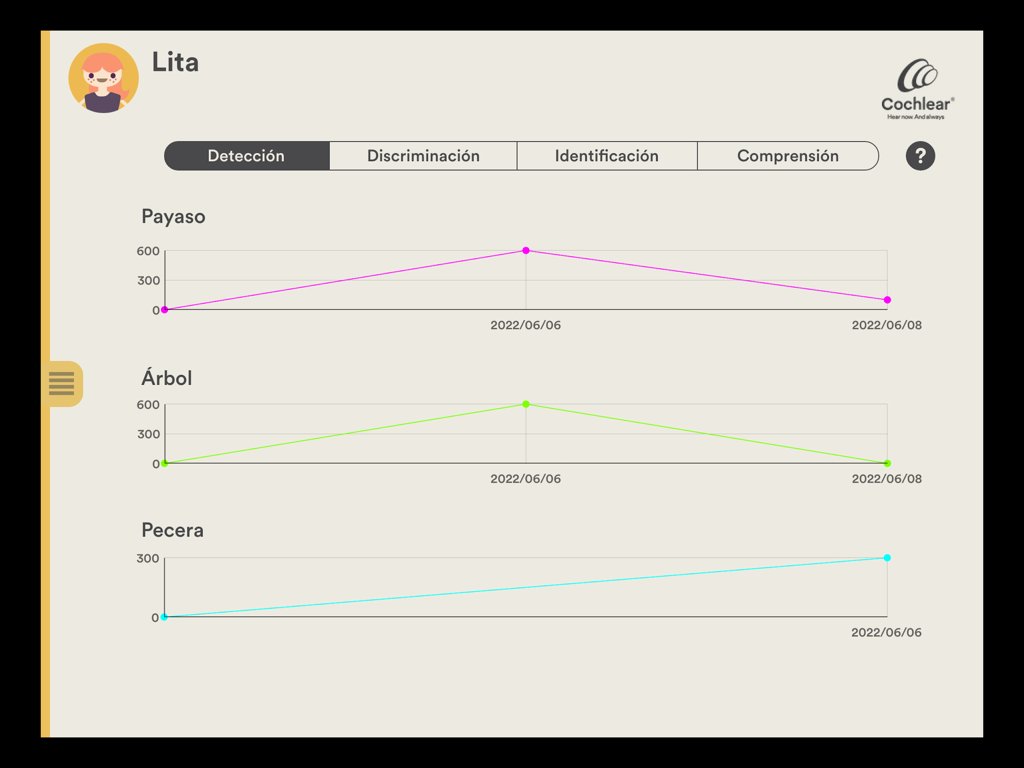Click the Árbol starting green point

[165, 463]
